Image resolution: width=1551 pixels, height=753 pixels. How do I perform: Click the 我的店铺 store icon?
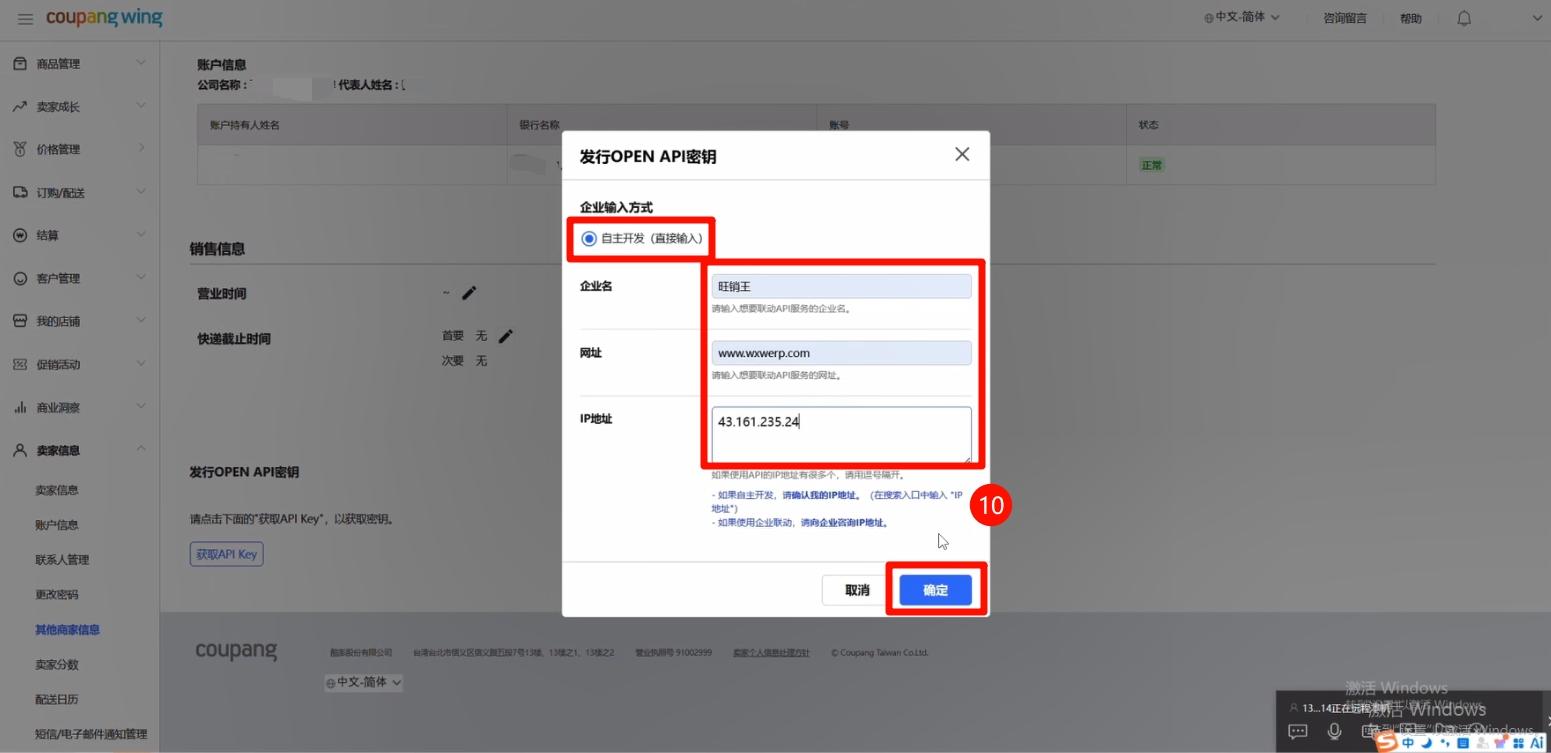point(19,321)
